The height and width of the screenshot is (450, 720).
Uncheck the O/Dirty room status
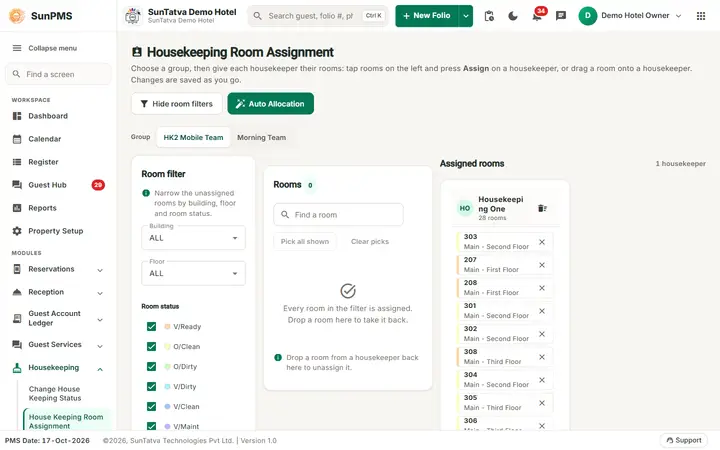click(151, 366)
